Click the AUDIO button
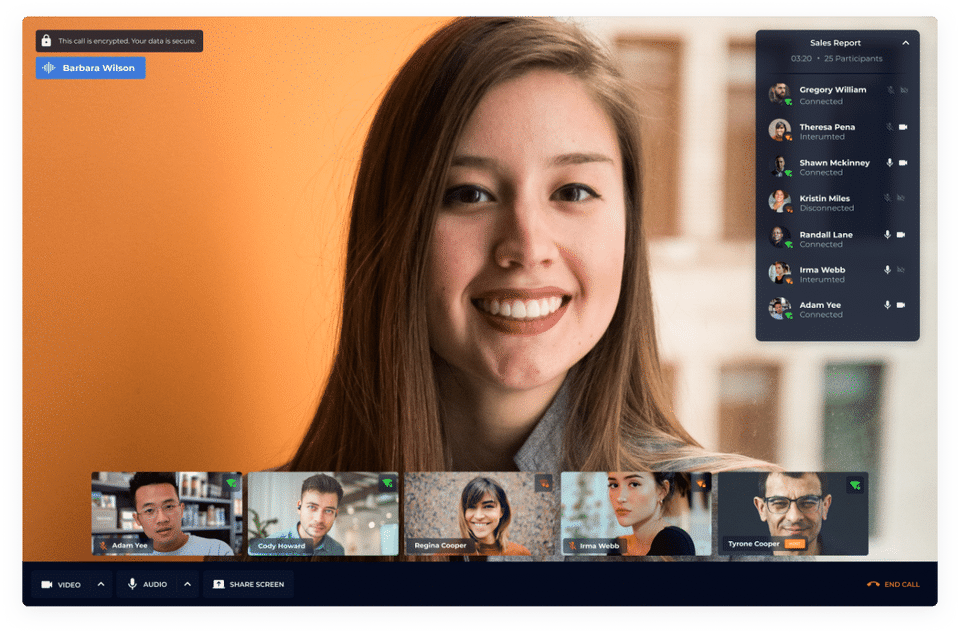Viewport: 960px width, 634px height. click(x=147, y=584)
